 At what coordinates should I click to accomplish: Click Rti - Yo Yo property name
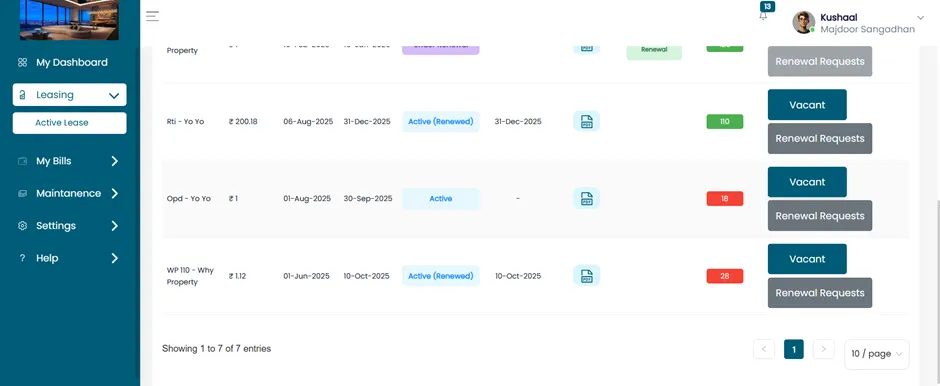tap(185, 122)
